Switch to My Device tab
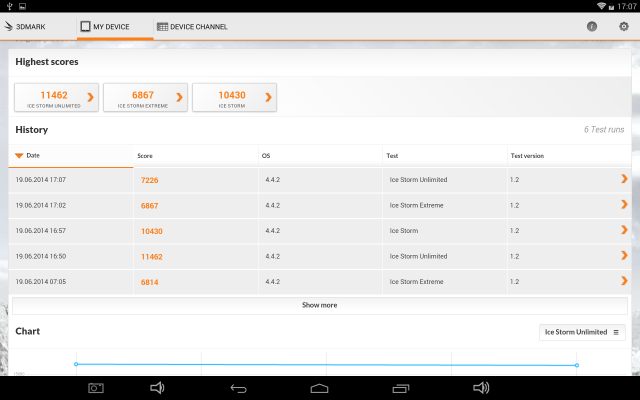This screenshot has width=640, height=400. click(115, 27)
